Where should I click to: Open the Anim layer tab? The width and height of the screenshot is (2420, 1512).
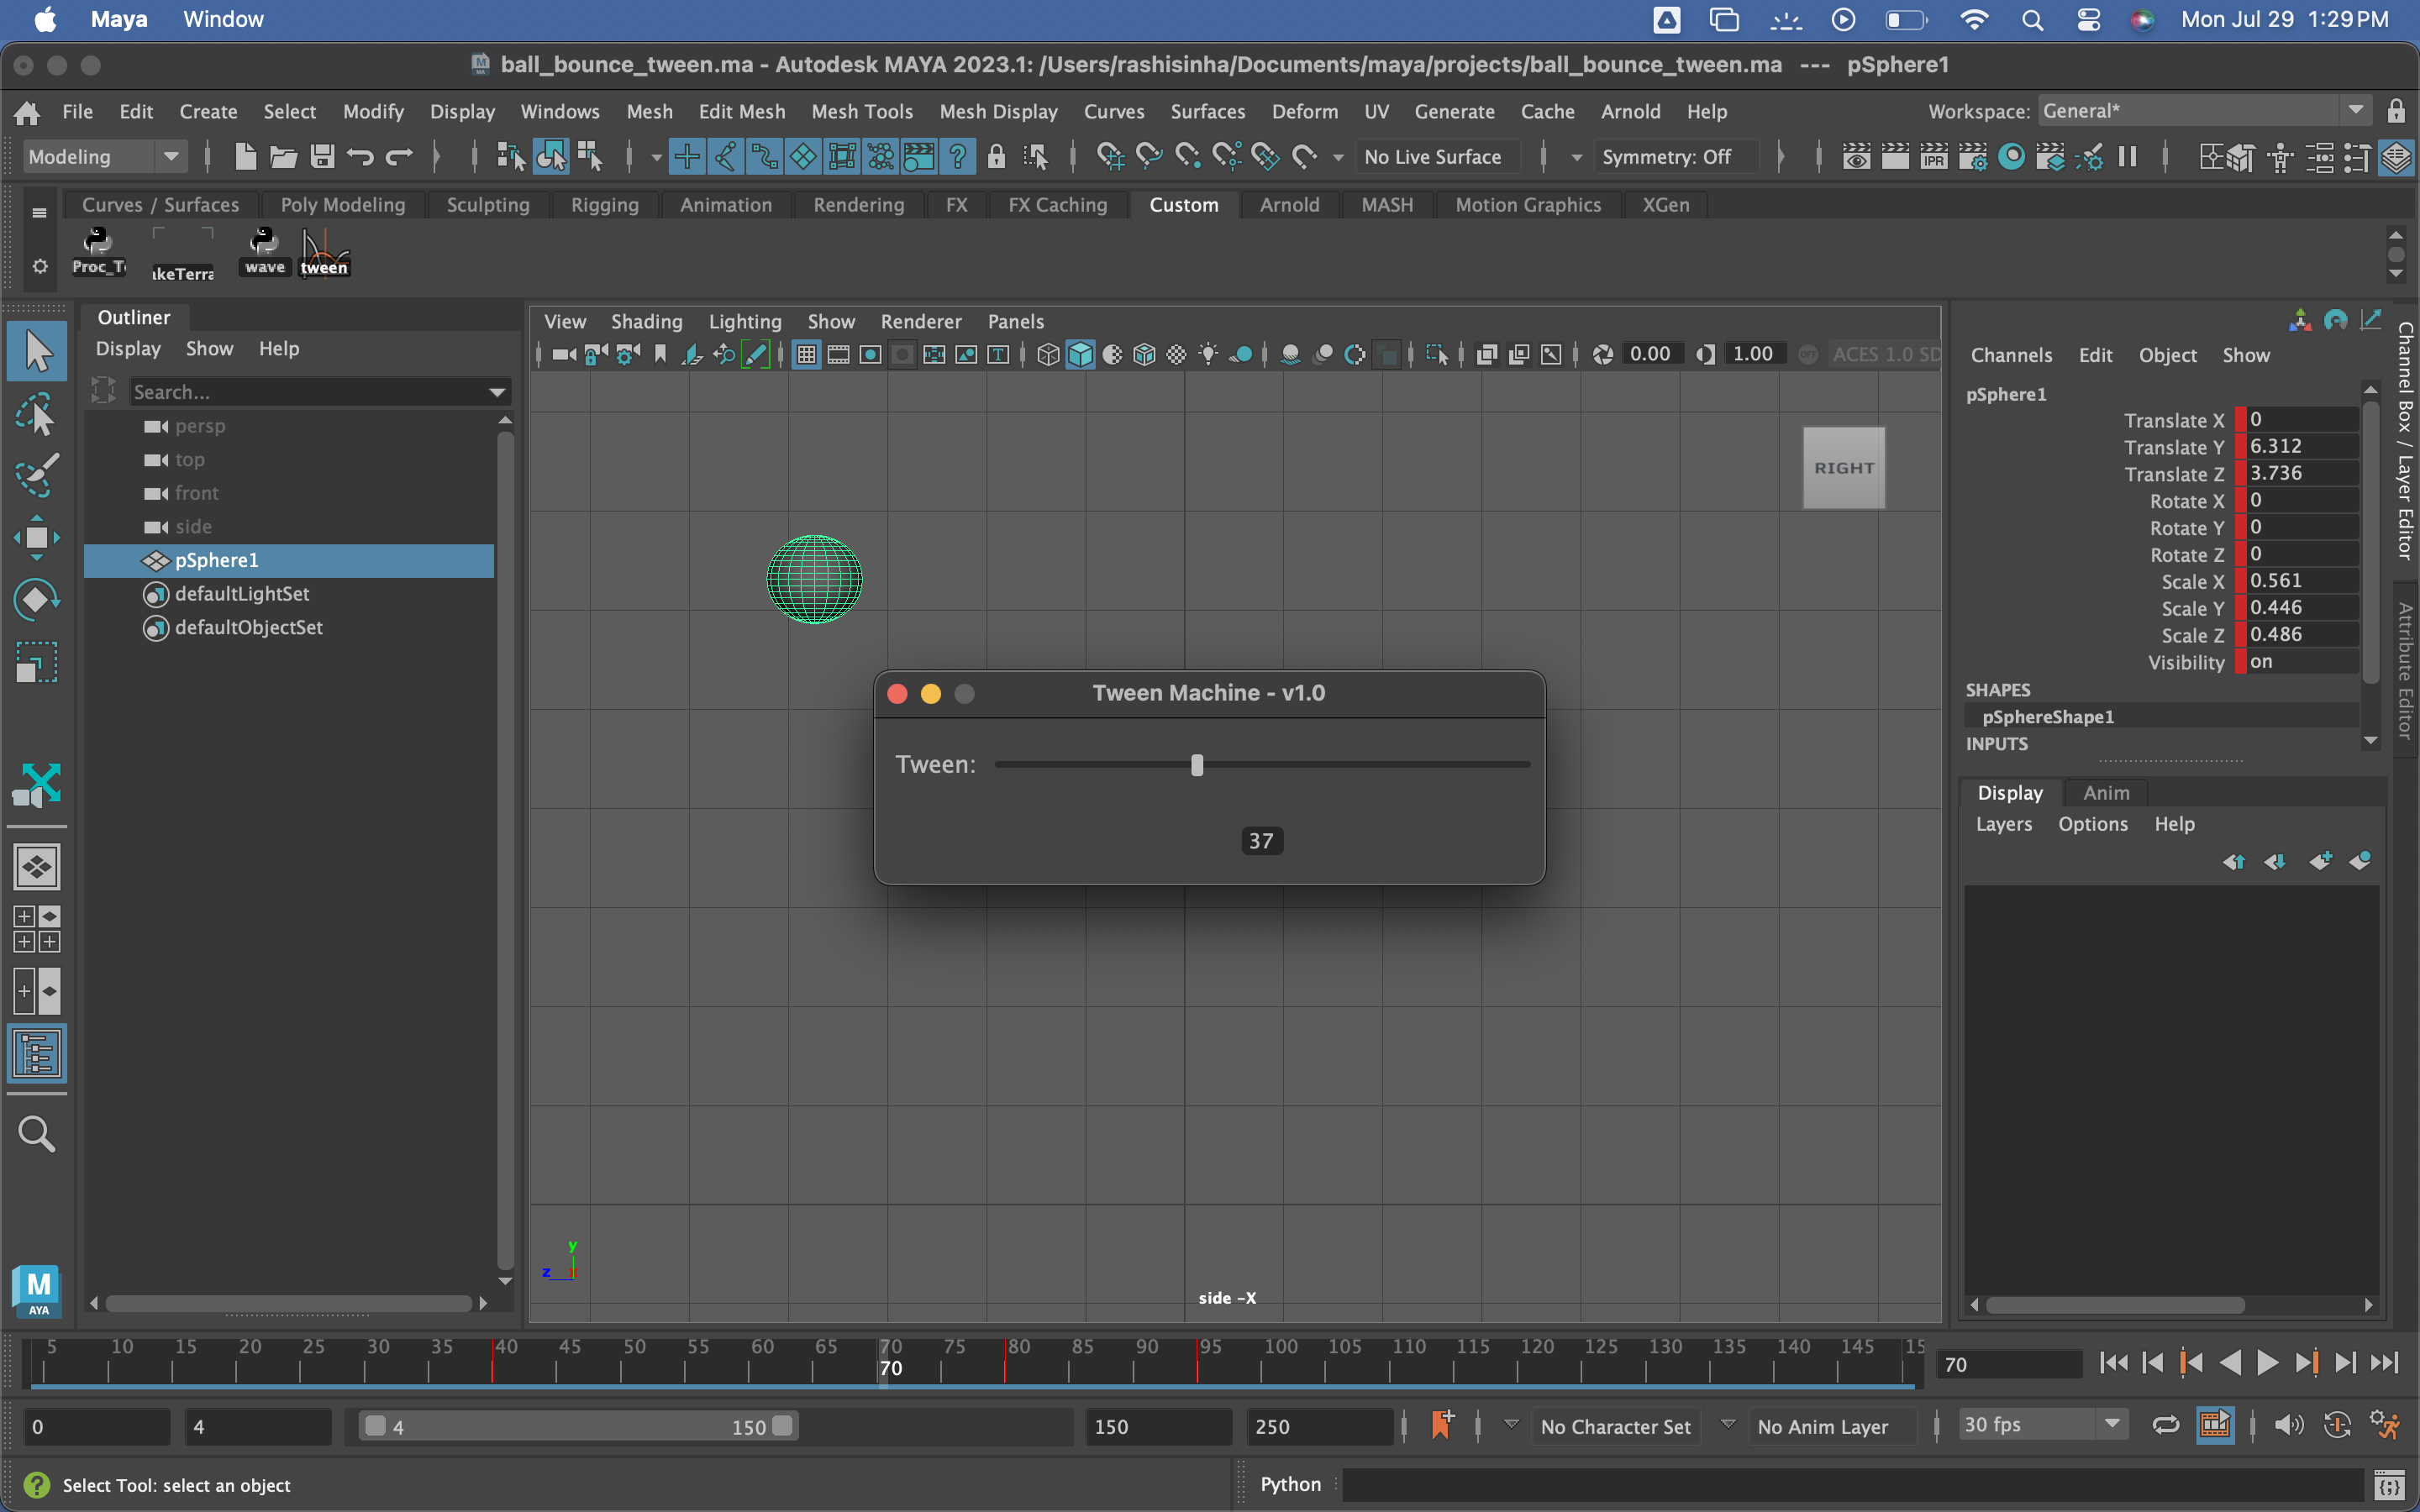click(x=2106, y=792)
